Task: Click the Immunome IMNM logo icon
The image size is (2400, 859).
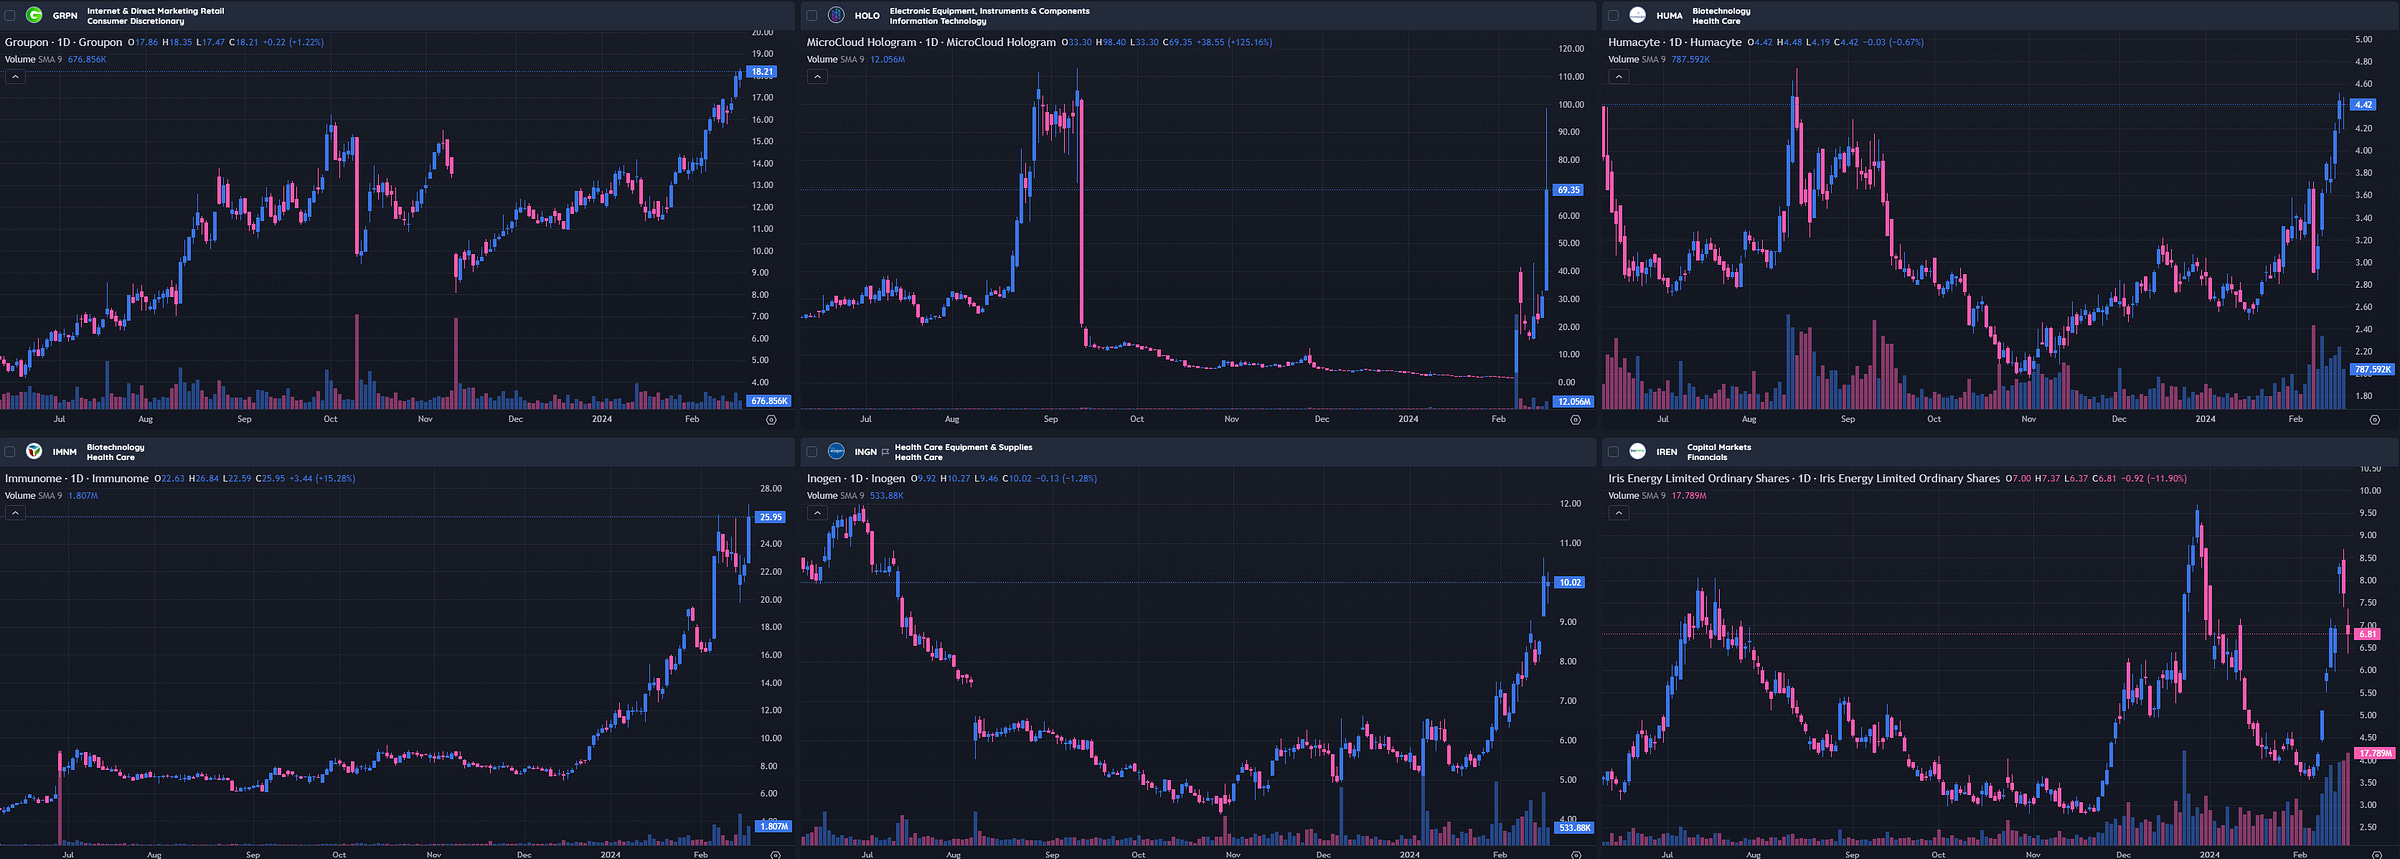Action: pyautogui.click(x=34, y=451)
